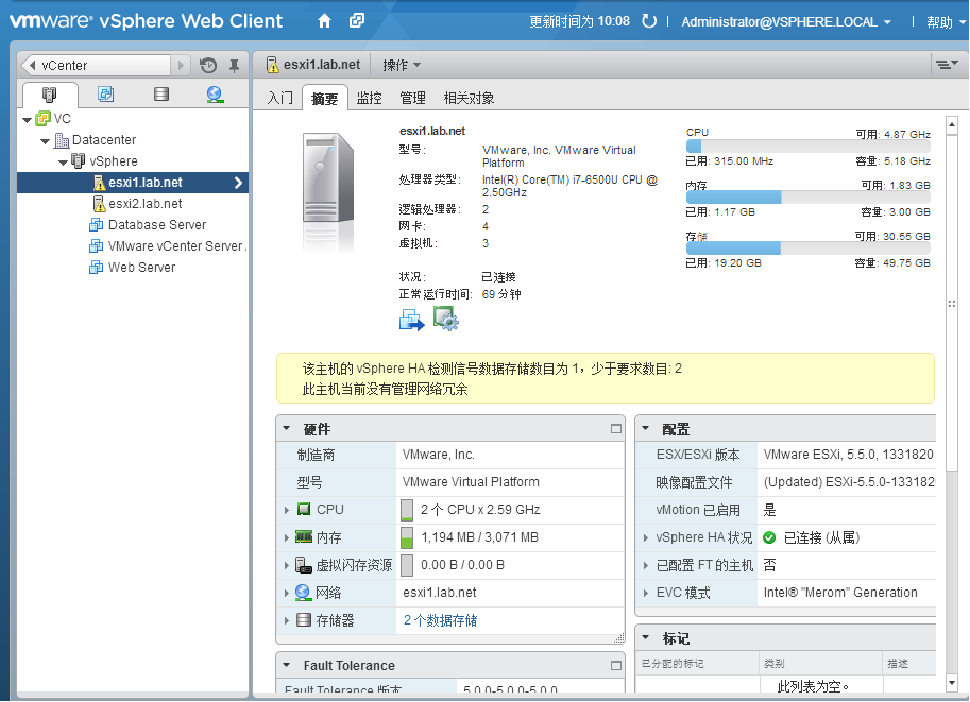Collapse the Fault Tolerance panel arrow
Viewport: 970px width, 702px height.
pos(286,666)
